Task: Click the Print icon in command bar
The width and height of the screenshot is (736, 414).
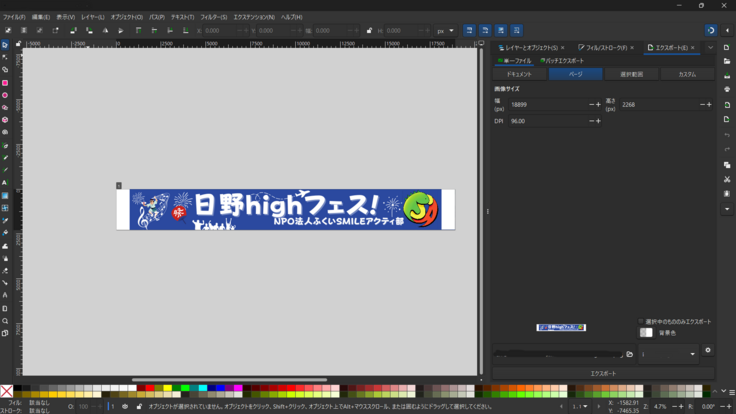Action: point(727,90)
